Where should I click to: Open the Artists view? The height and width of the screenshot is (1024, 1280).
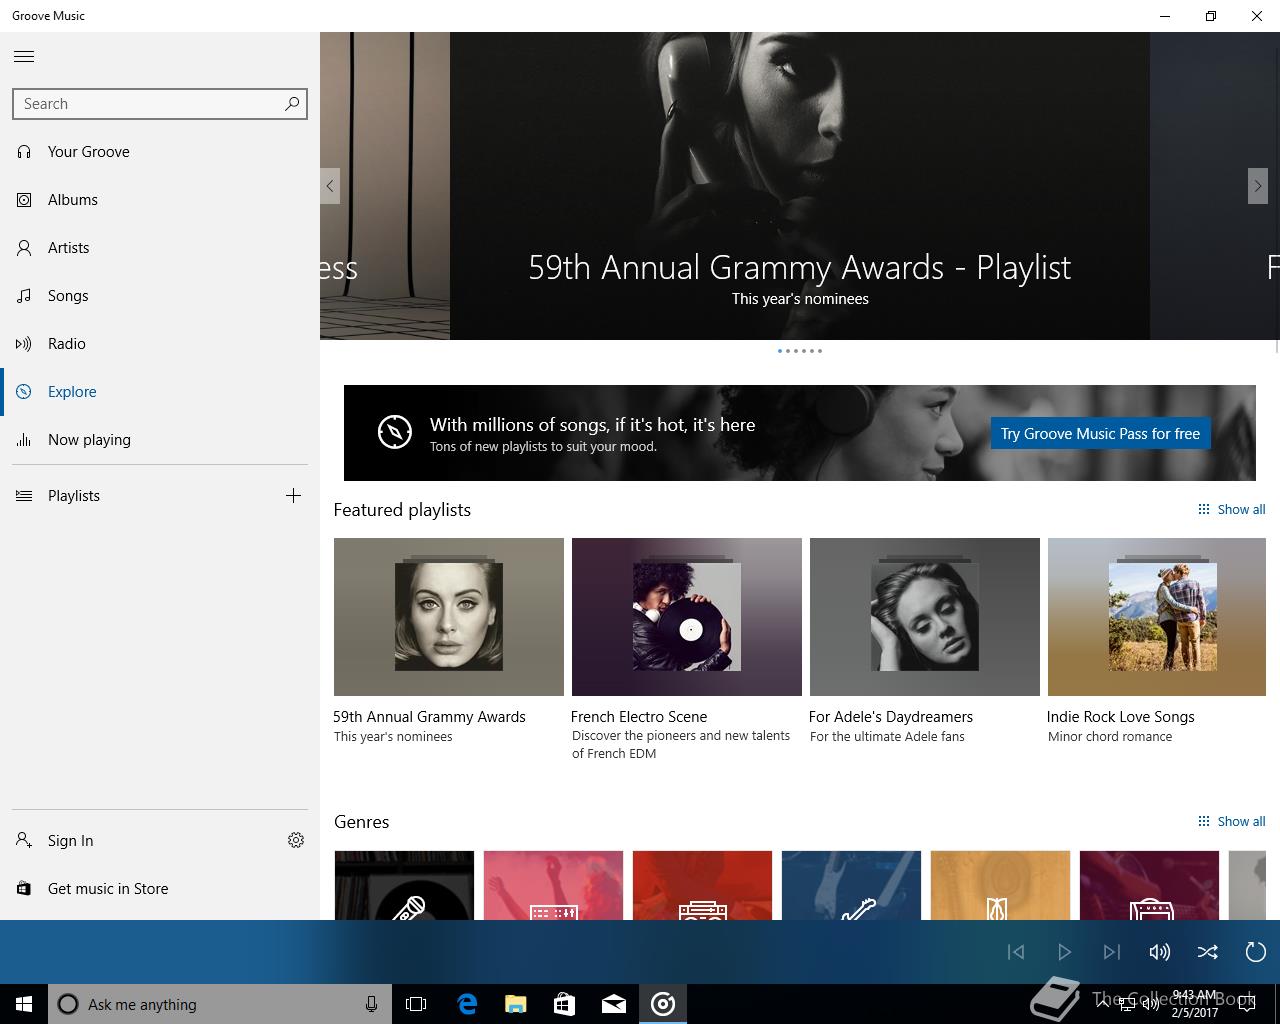[160, 248]
